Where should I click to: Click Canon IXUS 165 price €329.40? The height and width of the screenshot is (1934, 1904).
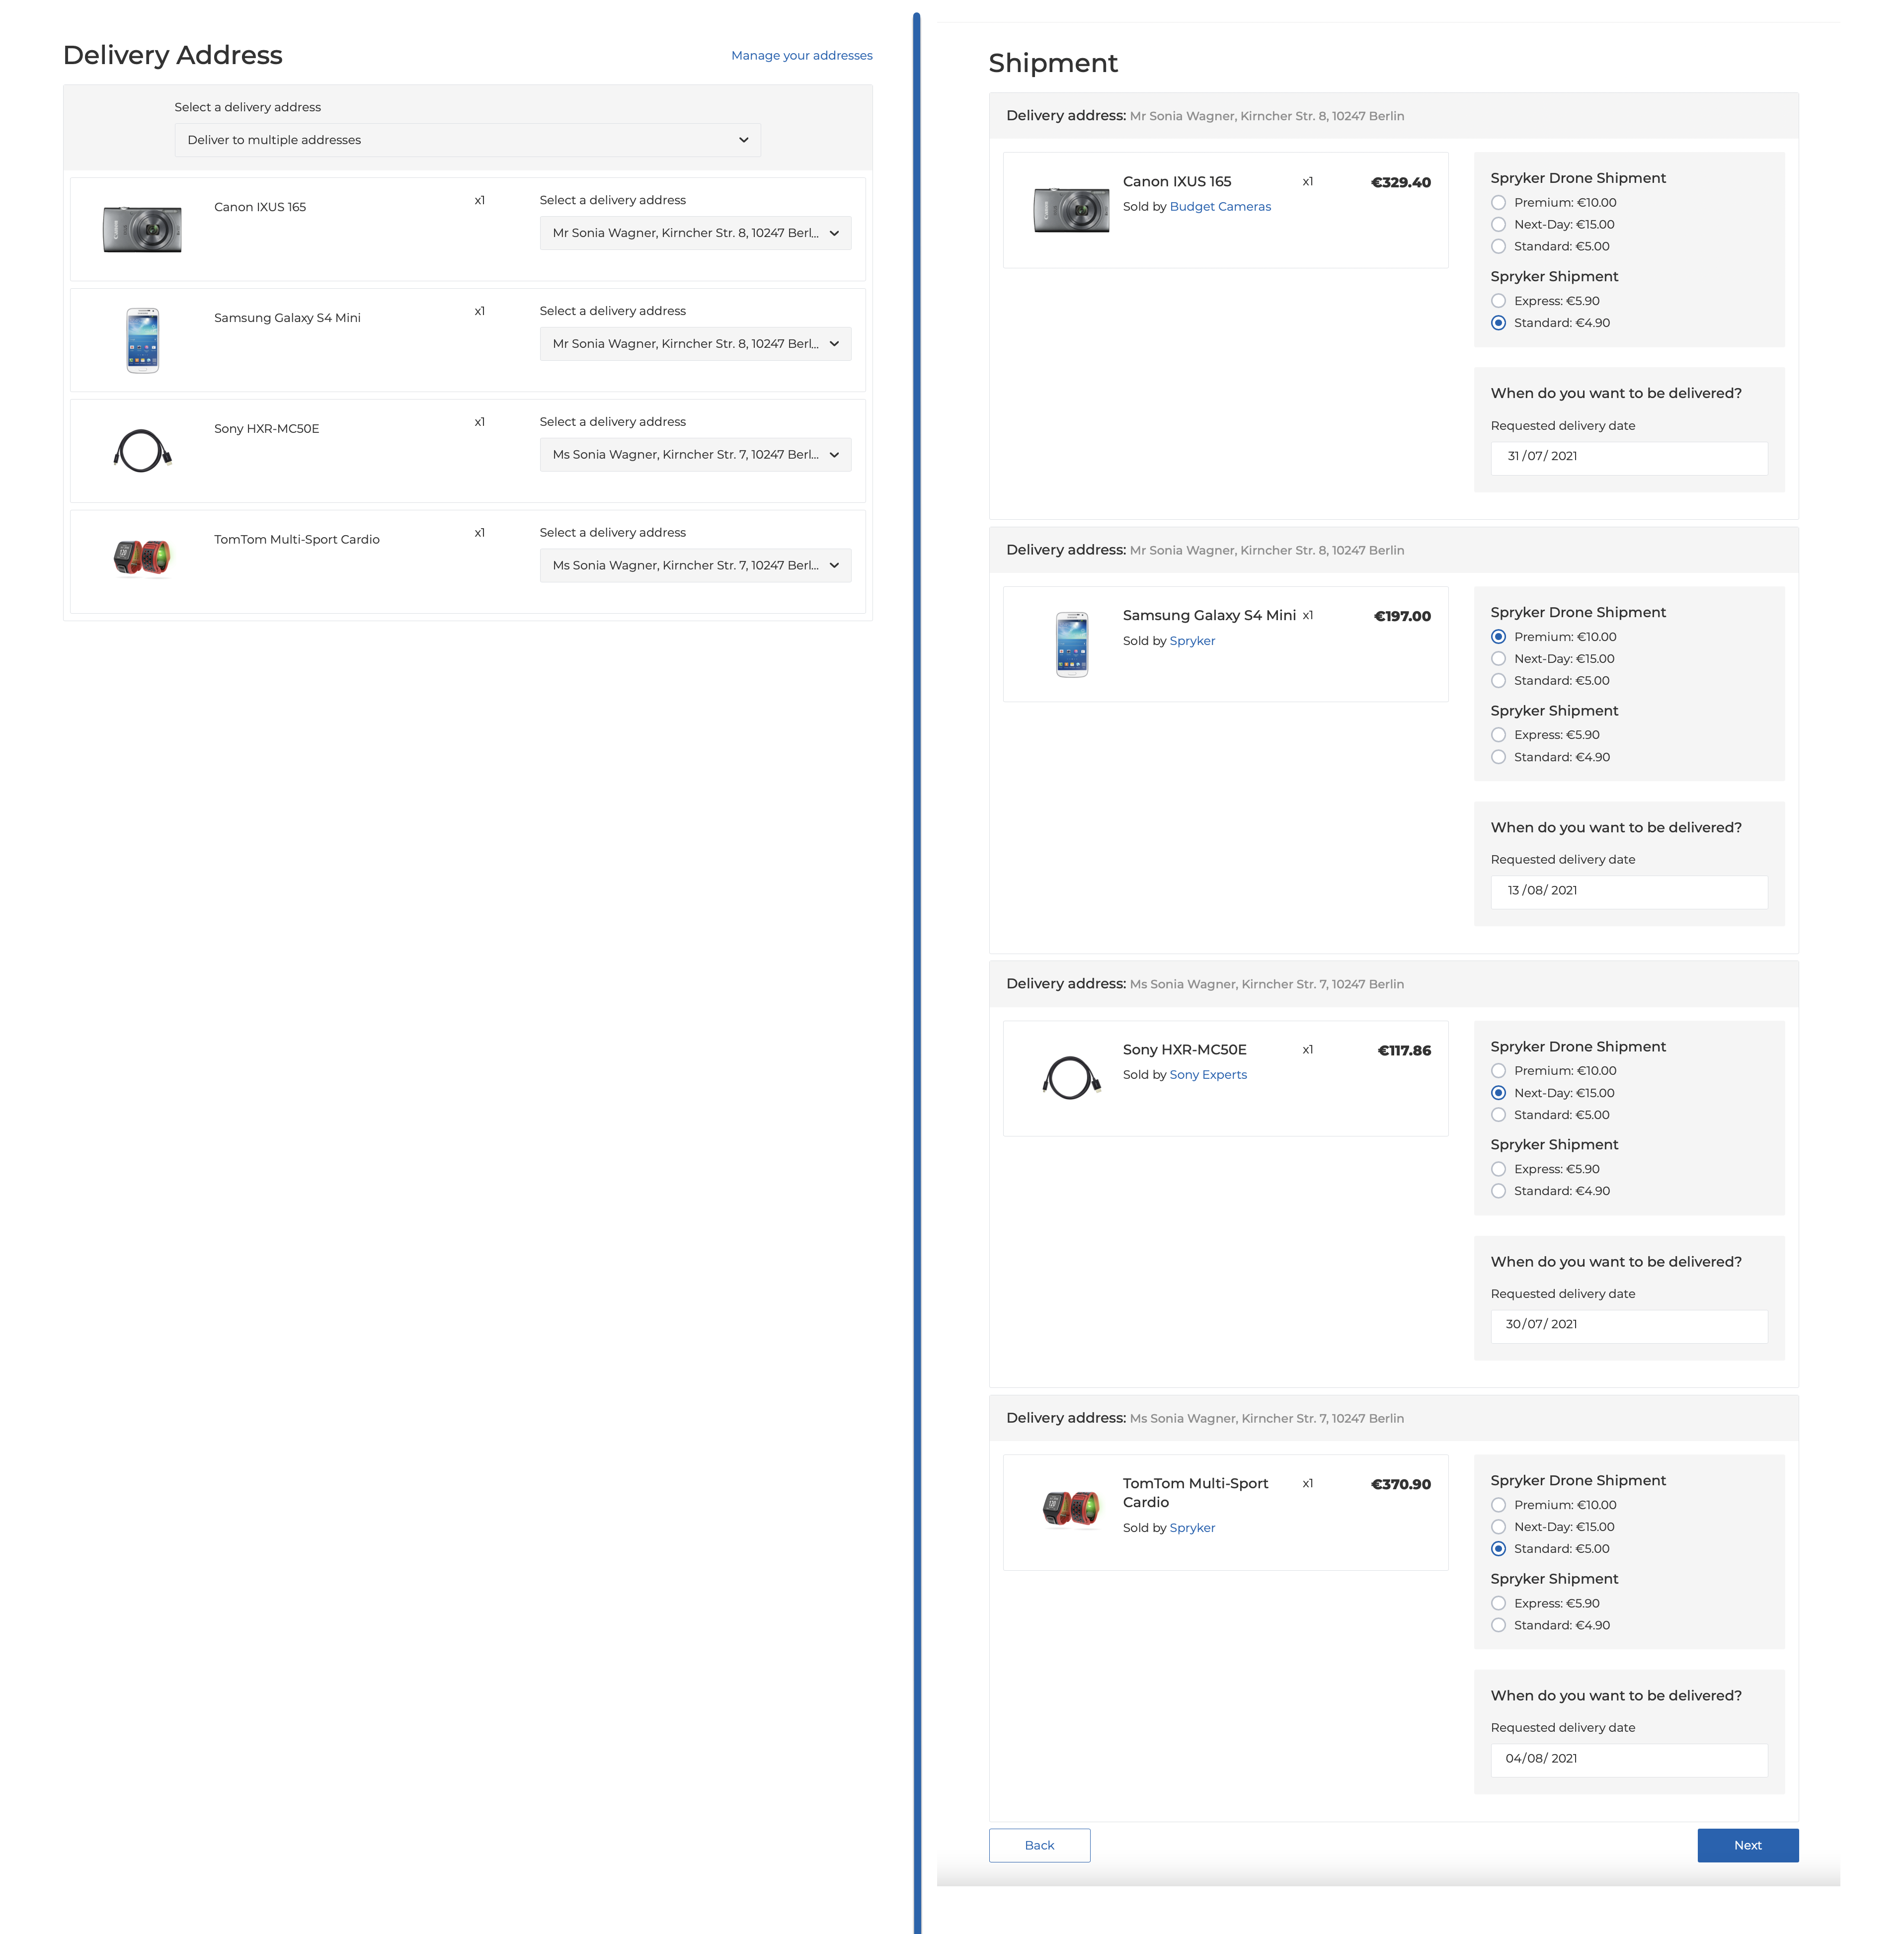pyautogui.click(x=1400, y=182)
